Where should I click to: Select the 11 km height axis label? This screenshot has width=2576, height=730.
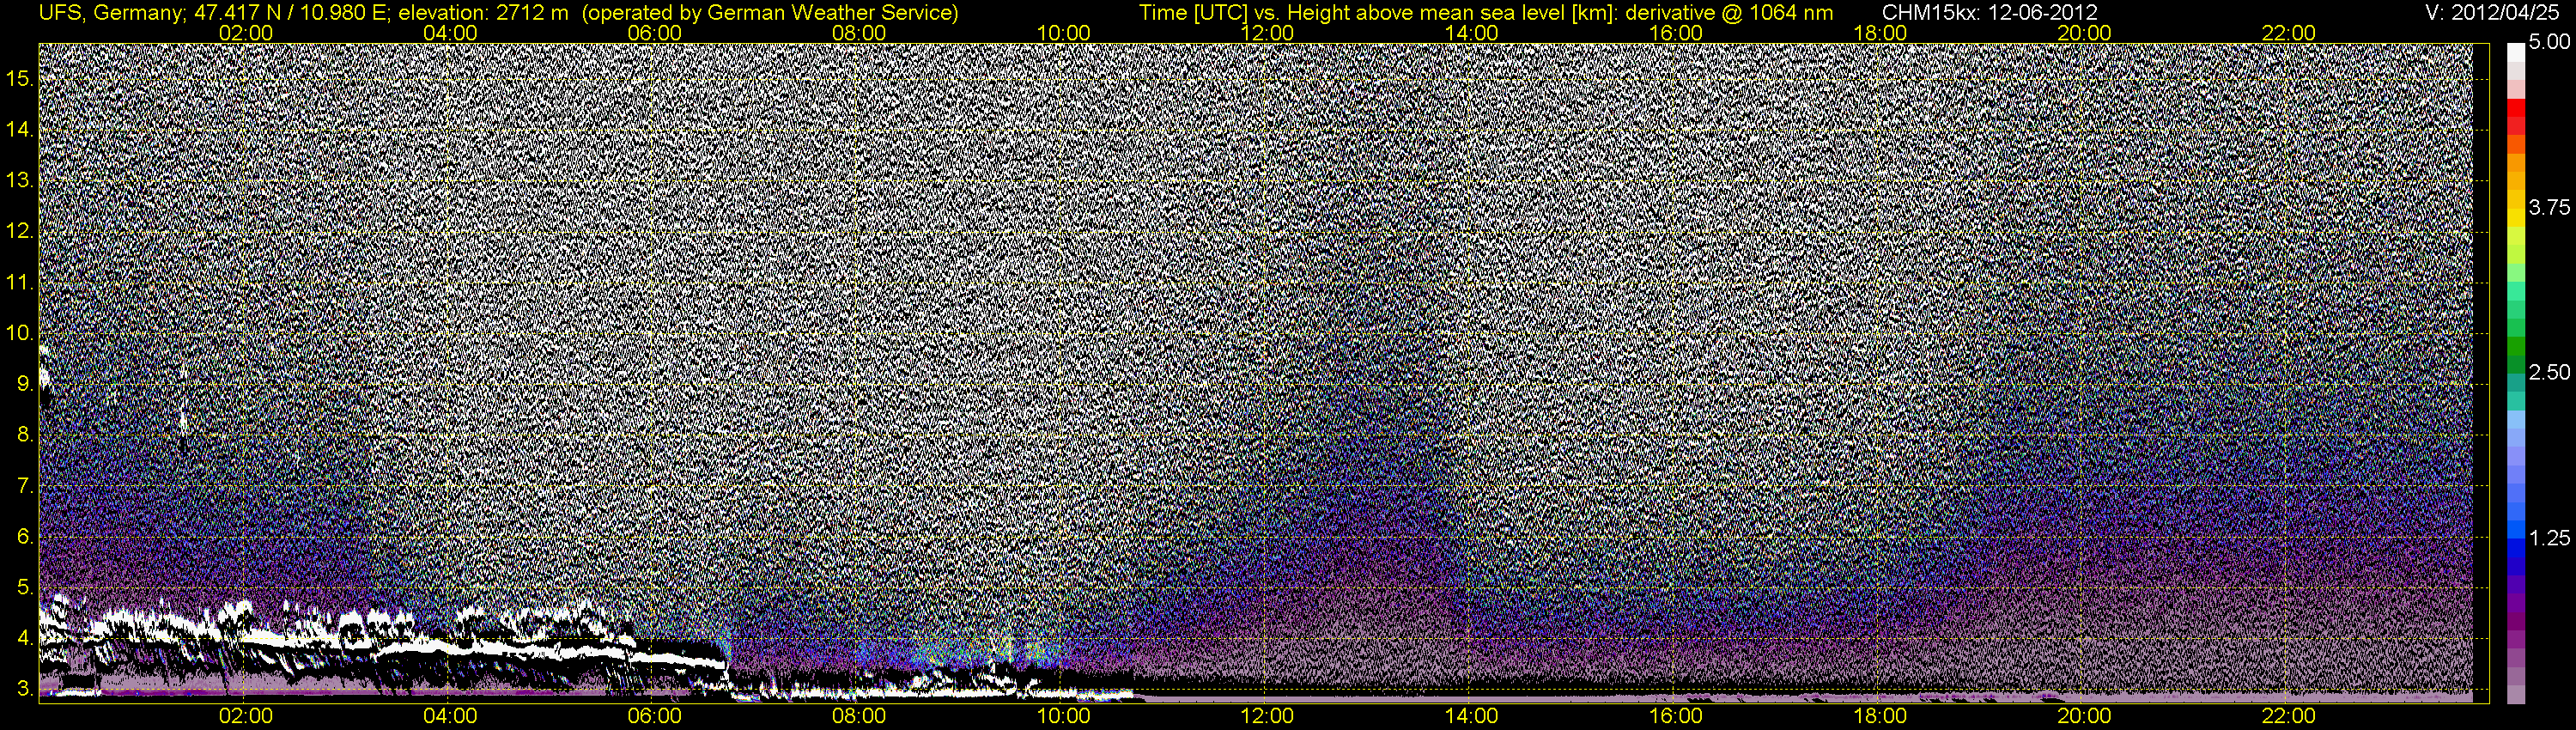coord(19,283)
